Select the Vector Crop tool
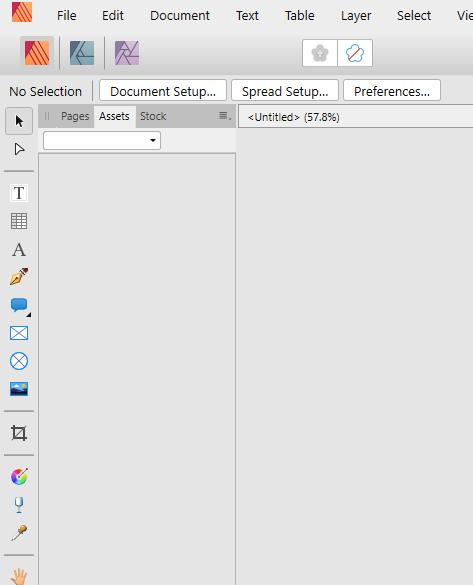Viewport: 473px width, 585px height. (x=19, y=433)
